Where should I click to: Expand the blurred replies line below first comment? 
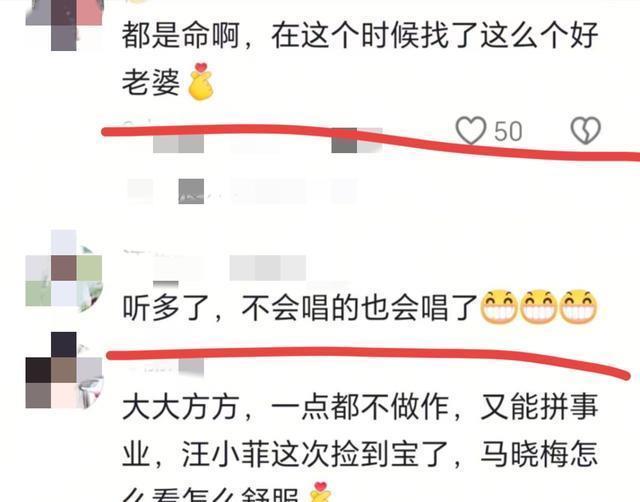(x=241, y=191)
